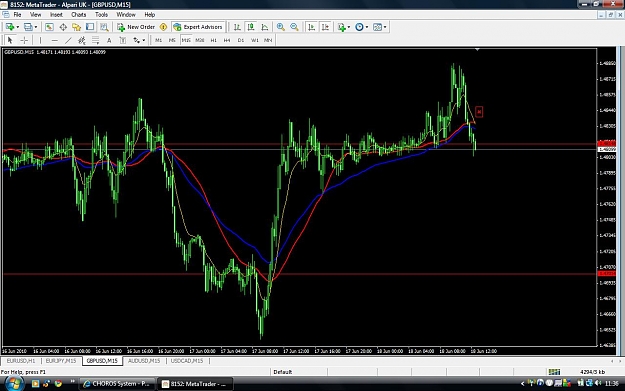Open the Strategy Tester icon
Screen dimensions: 625x391
(x=104, y=27)
